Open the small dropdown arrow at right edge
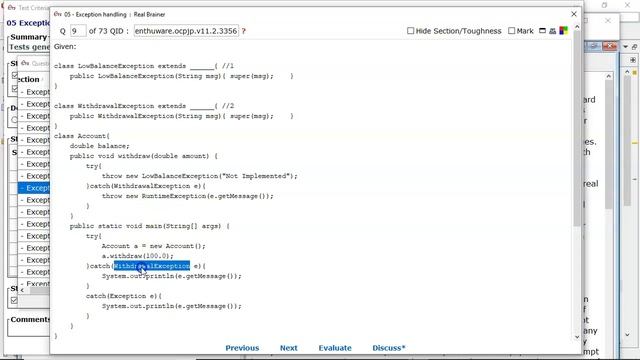This screenshot has width=640, height=360. point(625,47)
